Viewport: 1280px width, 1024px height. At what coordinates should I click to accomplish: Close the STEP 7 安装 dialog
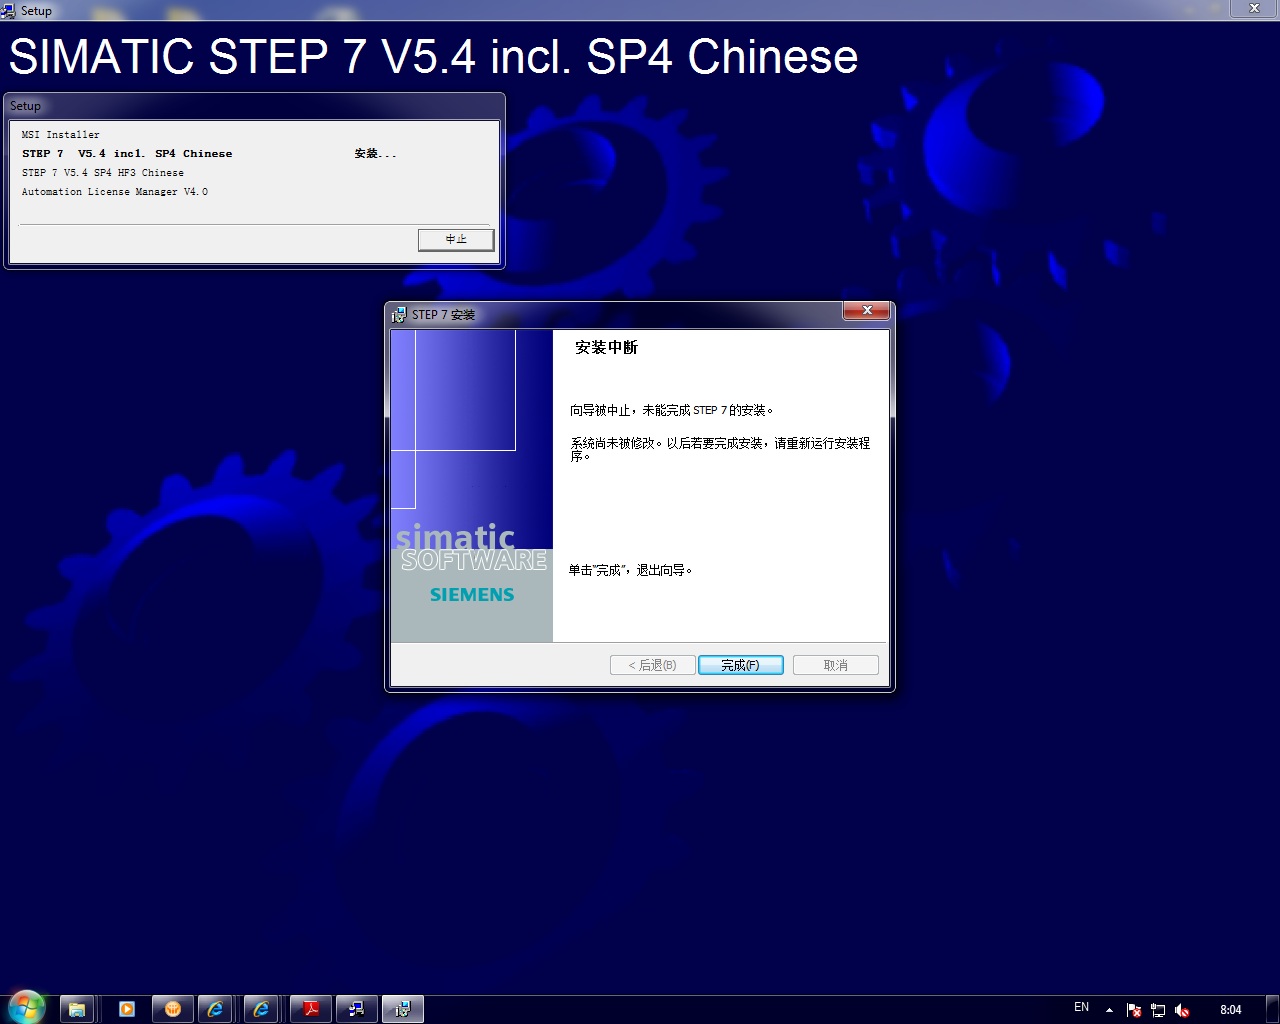(x=867, y=311)
